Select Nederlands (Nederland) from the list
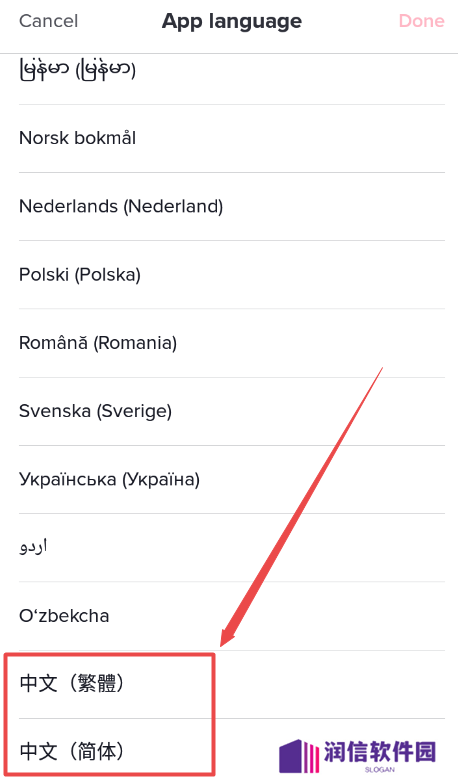Viewport: 458px width, 781px height. tap(231, 207)
